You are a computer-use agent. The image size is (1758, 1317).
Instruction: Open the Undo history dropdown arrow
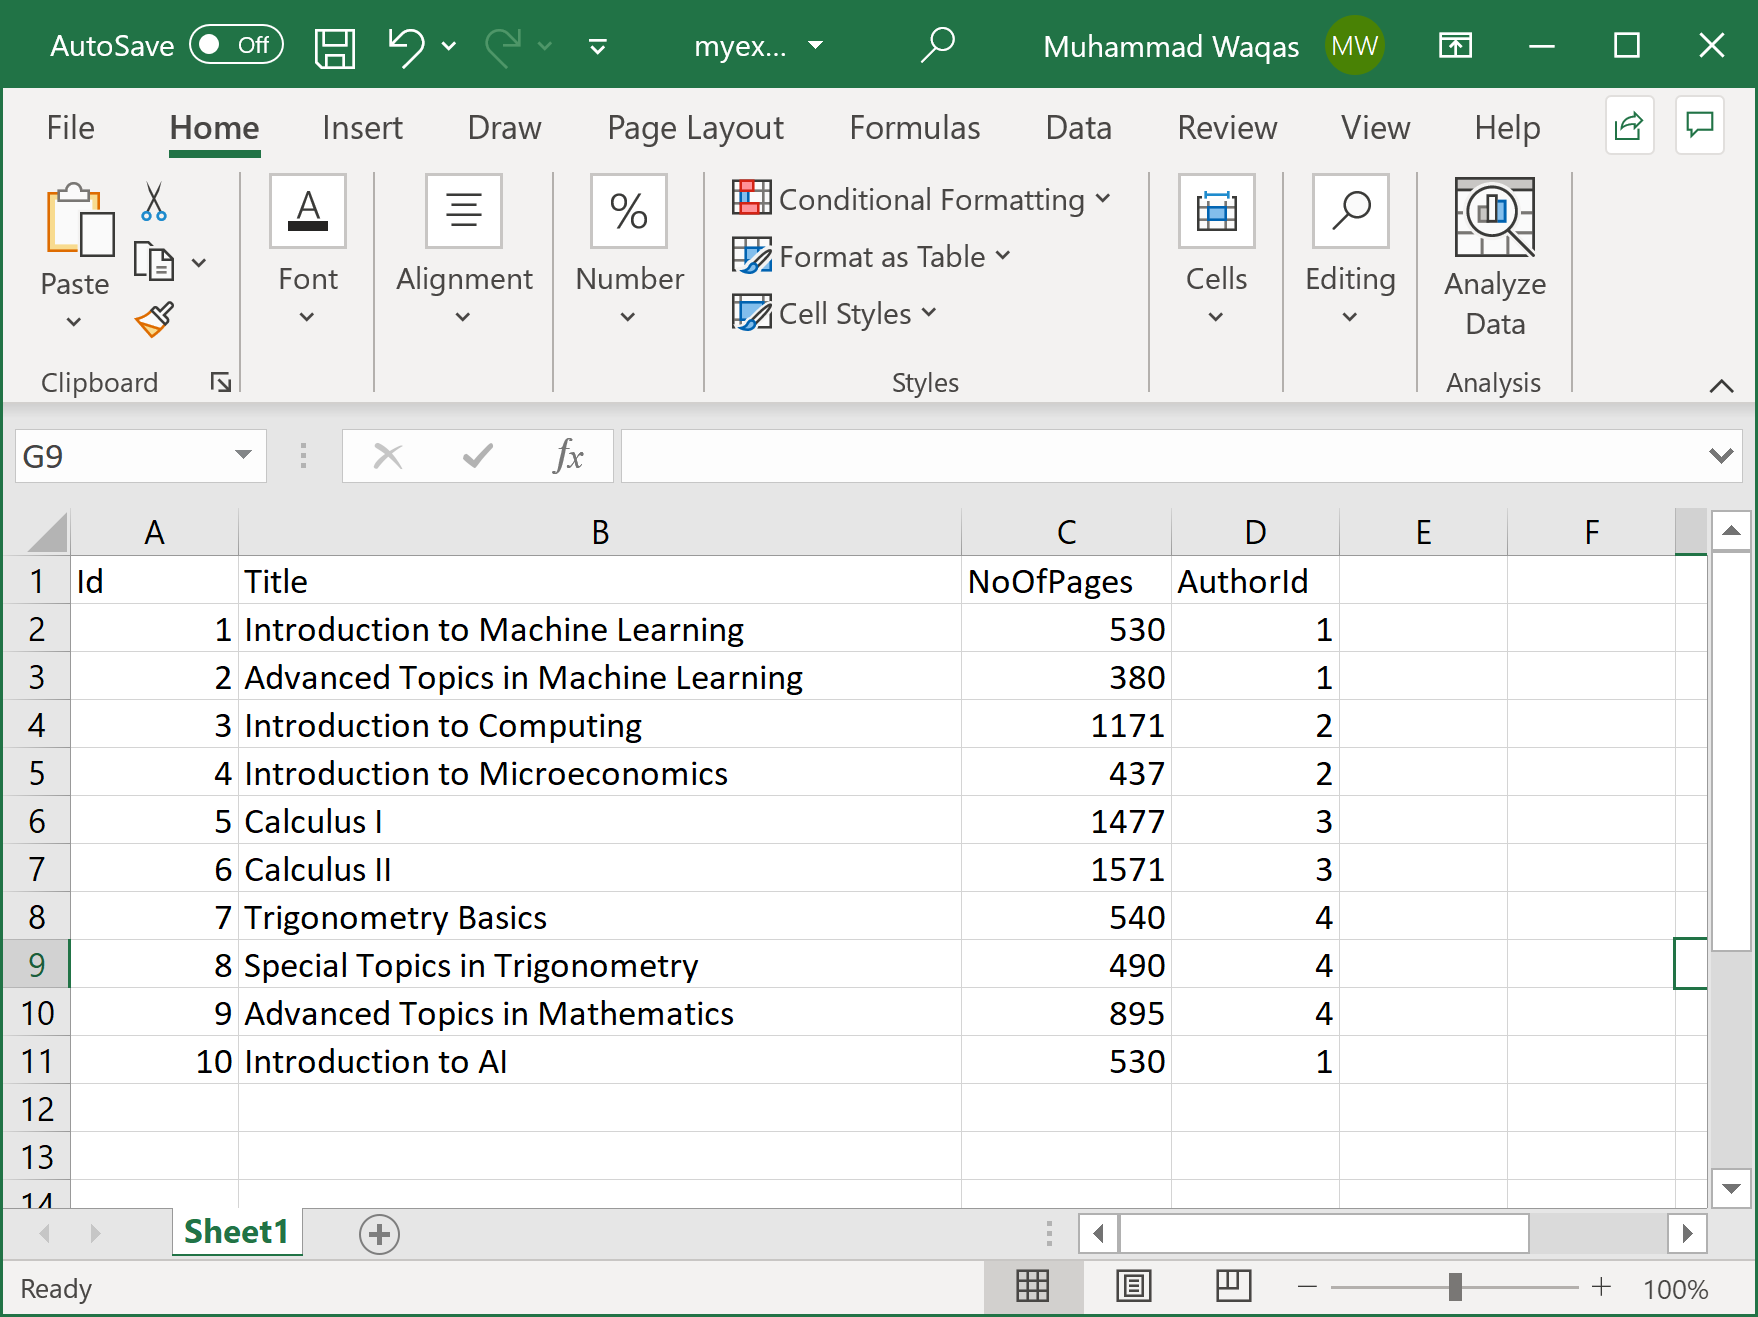coord(449,46)
